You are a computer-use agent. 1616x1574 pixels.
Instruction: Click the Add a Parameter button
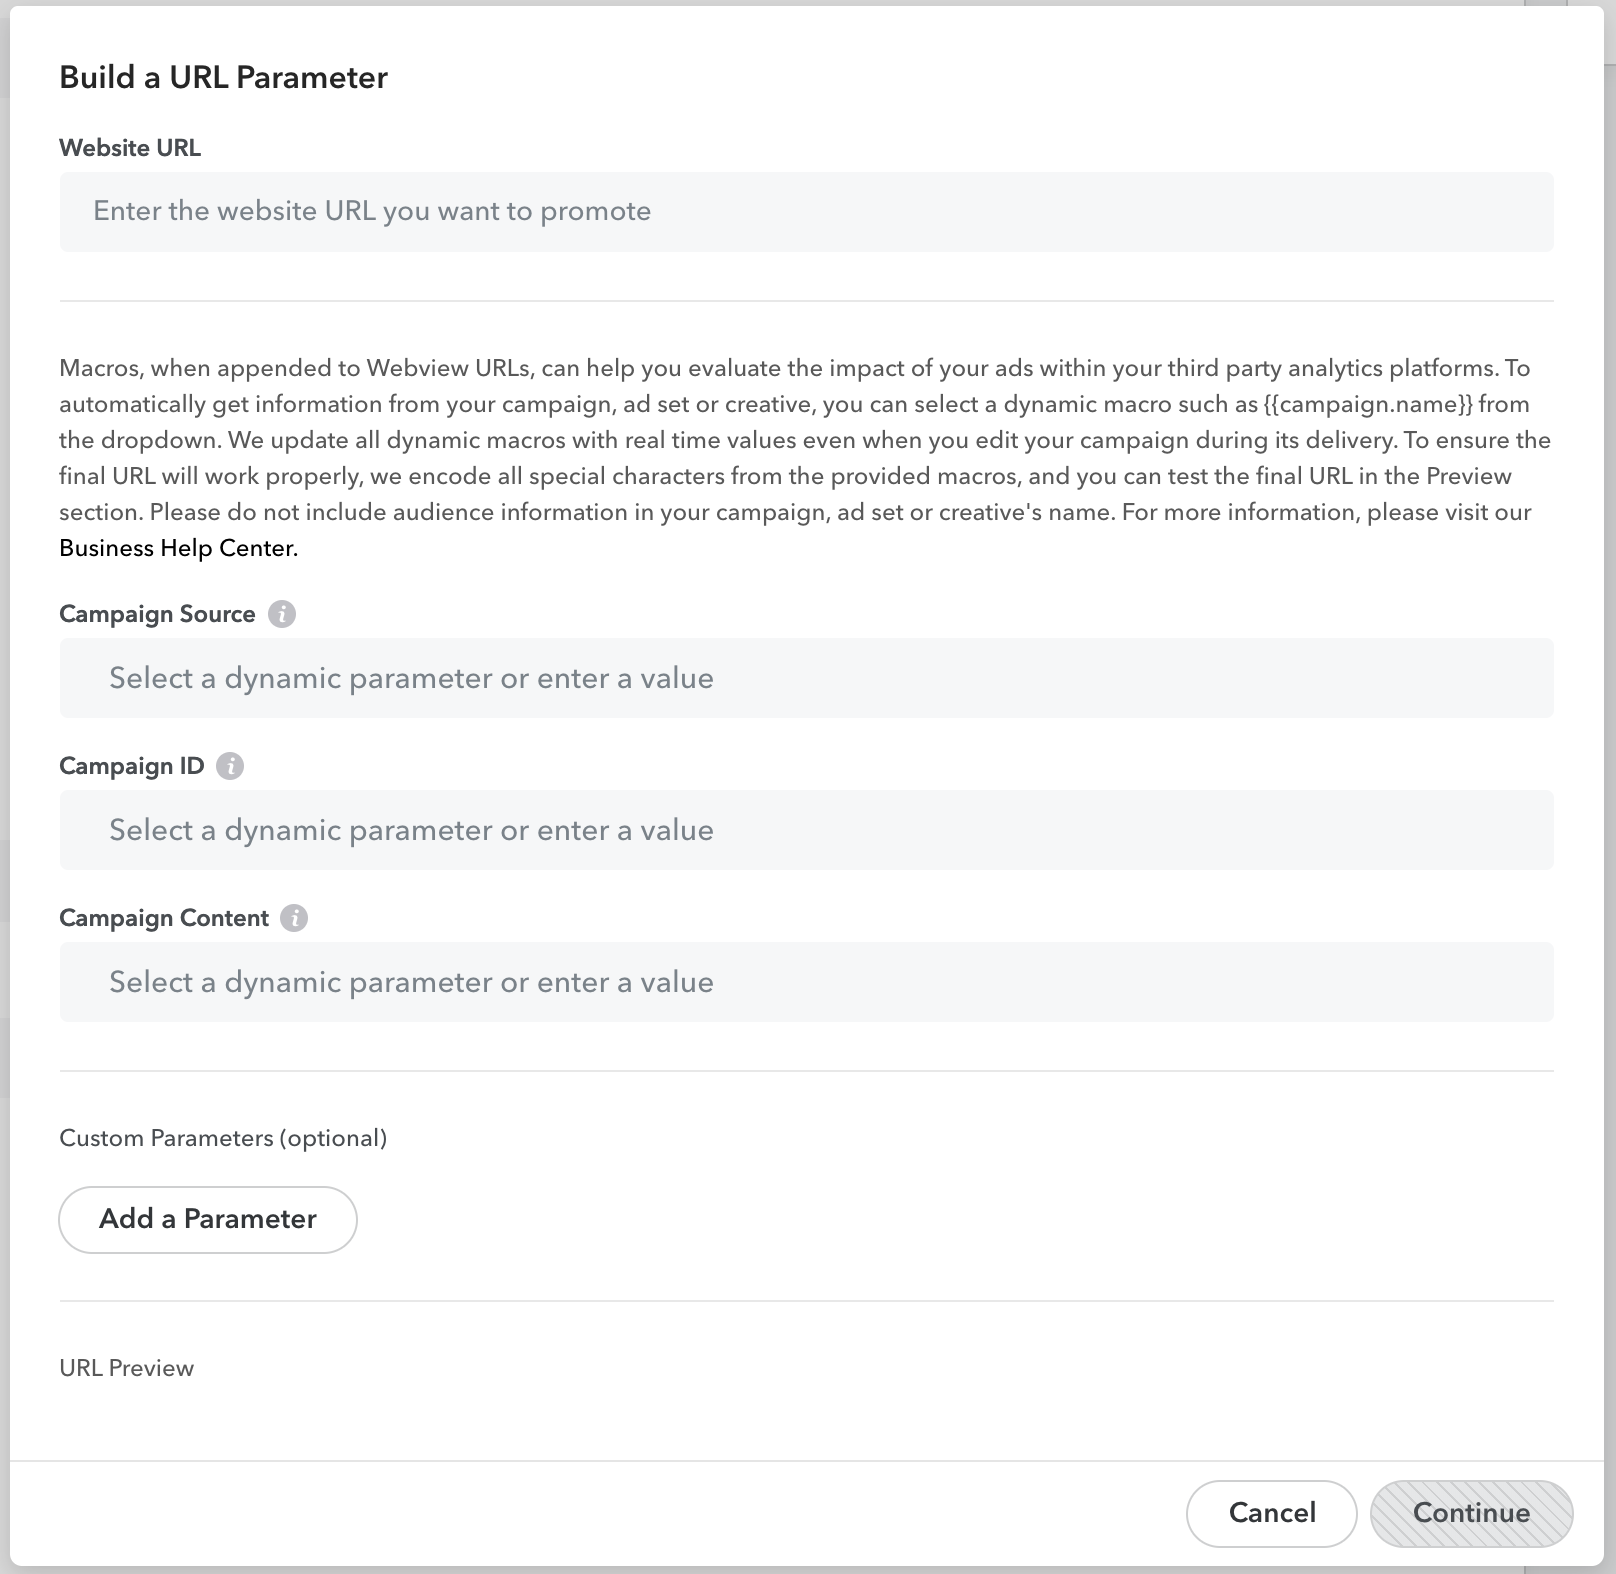[208, 1219]
